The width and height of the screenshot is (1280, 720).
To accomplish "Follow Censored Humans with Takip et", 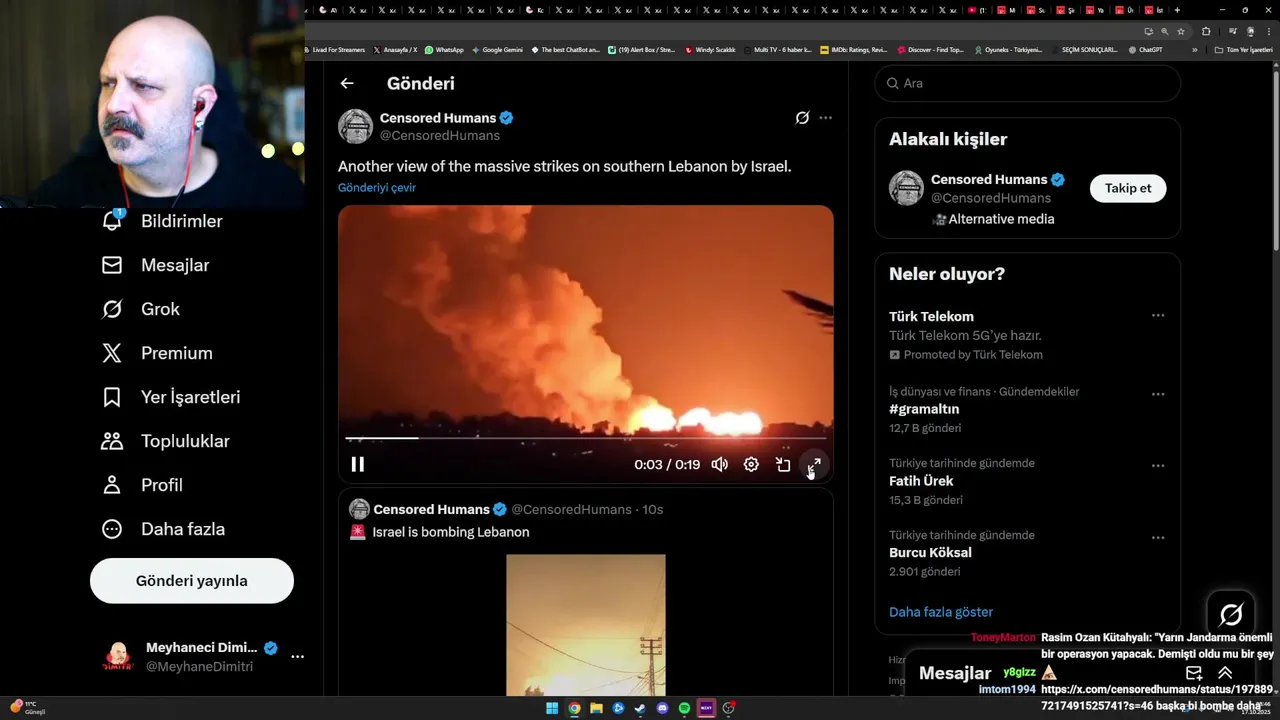I will 1128,188.
